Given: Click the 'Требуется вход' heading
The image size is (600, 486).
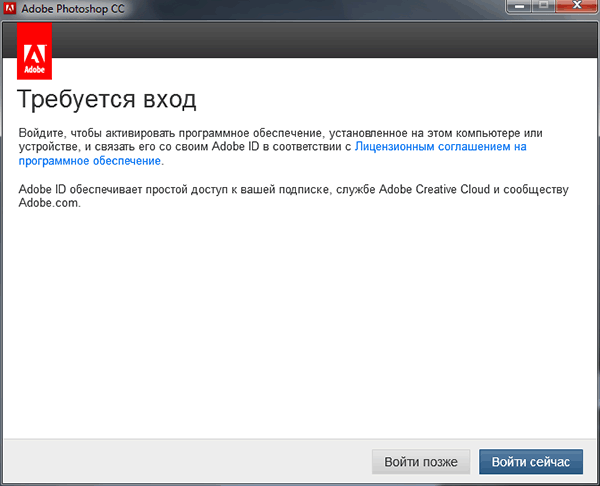Looking at the screenshot, I should [107, 99].
